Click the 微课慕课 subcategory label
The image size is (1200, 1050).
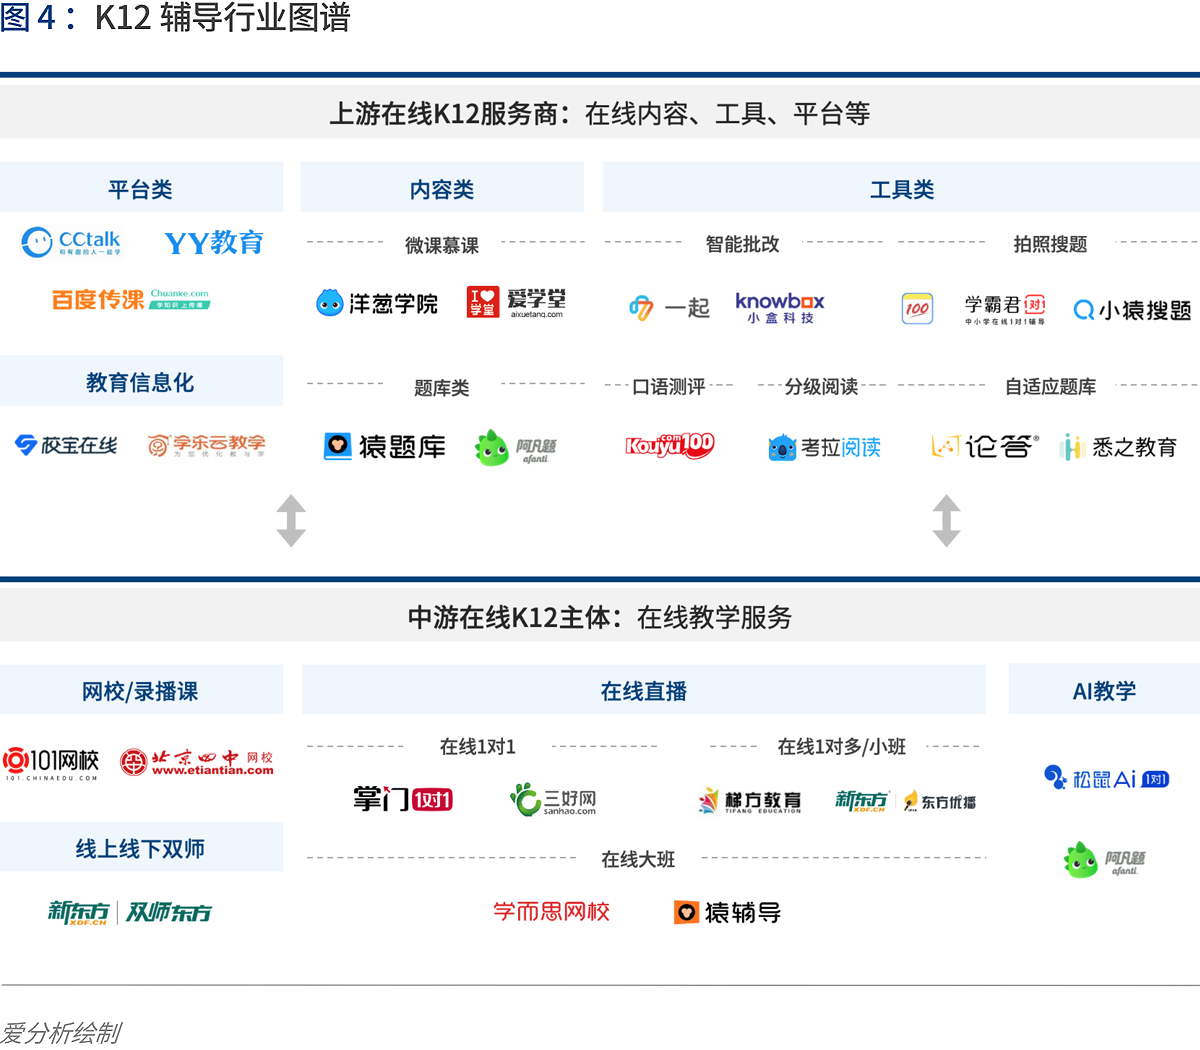(x=442, y=244)
